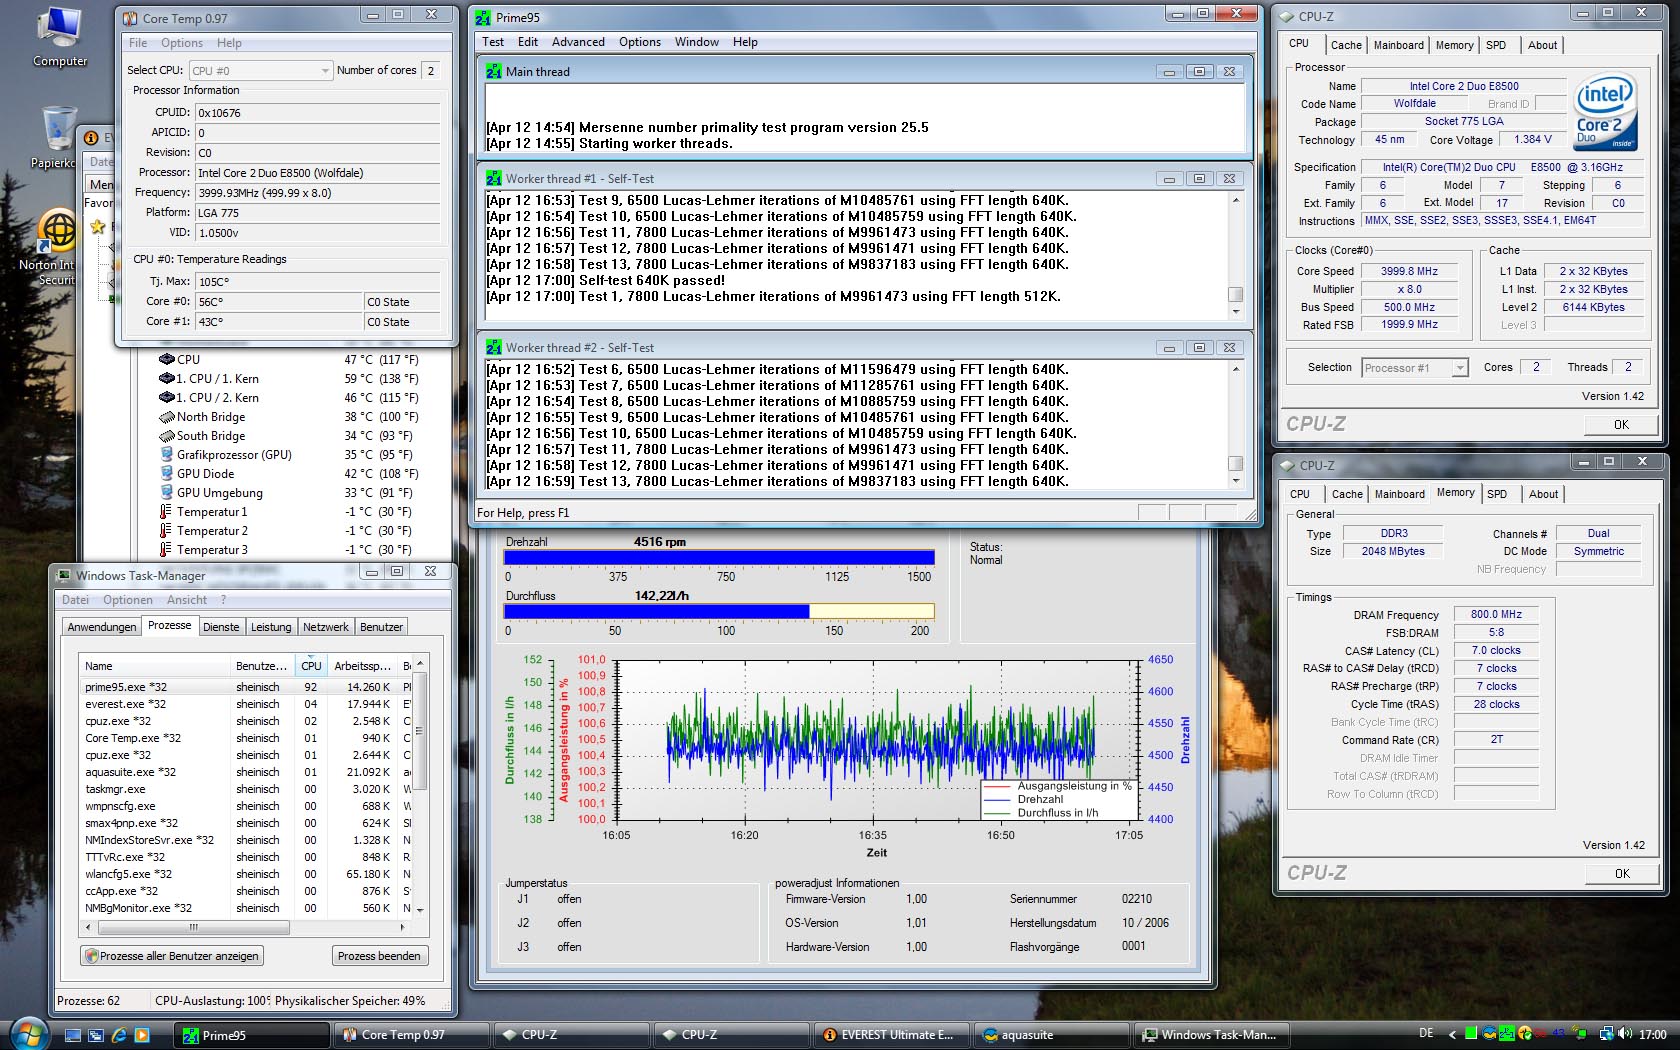Click the volume icon in system tray
This screenshot has width=1680, height=1050.
(x=1625, y=1033)
